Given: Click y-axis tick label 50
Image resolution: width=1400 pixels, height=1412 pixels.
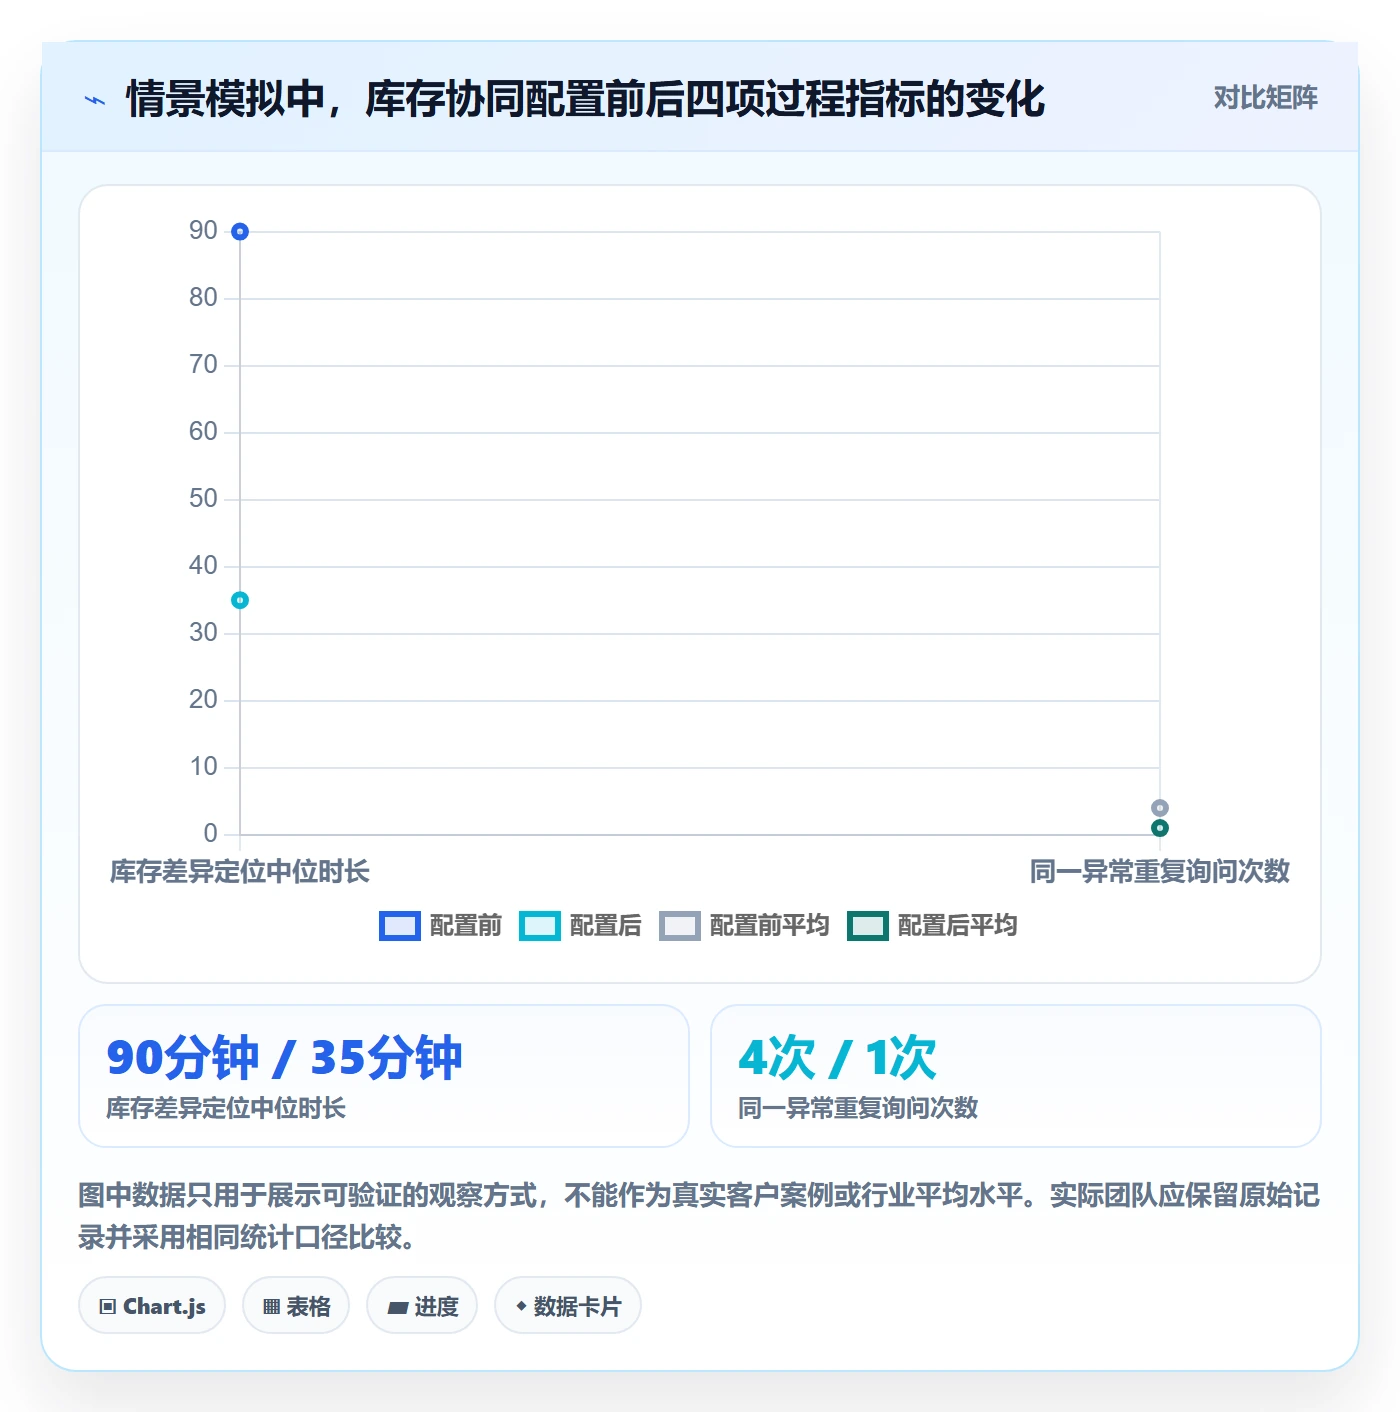Looking at the screenshot, I should [203, 499].
